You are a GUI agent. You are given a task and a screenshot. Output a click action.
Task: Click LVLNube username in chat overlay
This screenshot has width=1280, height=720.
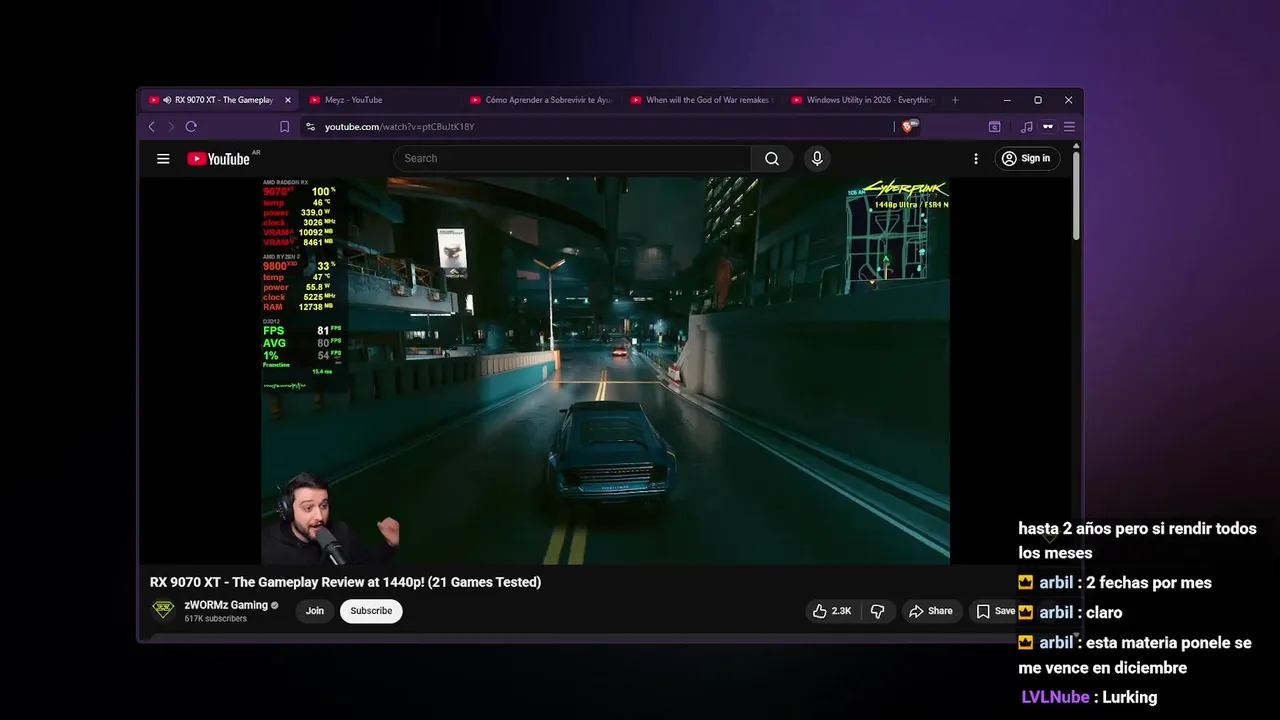coord(1055,697)
